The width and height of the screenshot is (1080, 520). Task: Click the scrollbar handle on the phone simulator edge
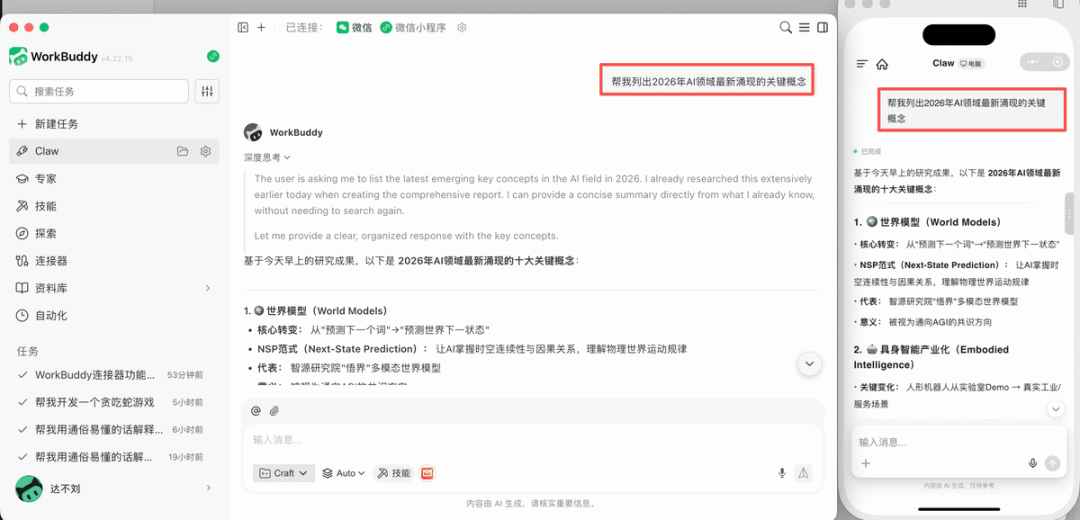1070,213
